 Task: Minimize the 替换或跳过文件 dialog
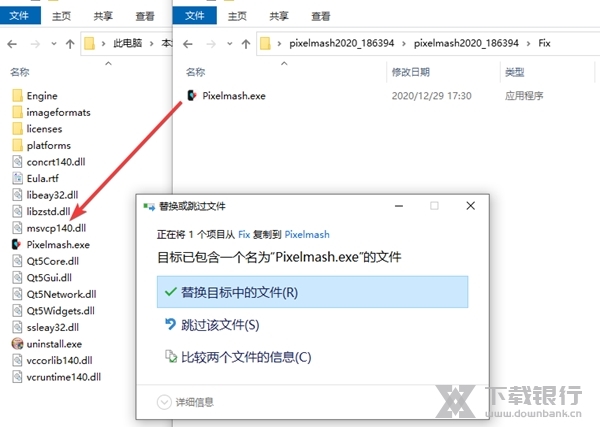click(399, 206)
